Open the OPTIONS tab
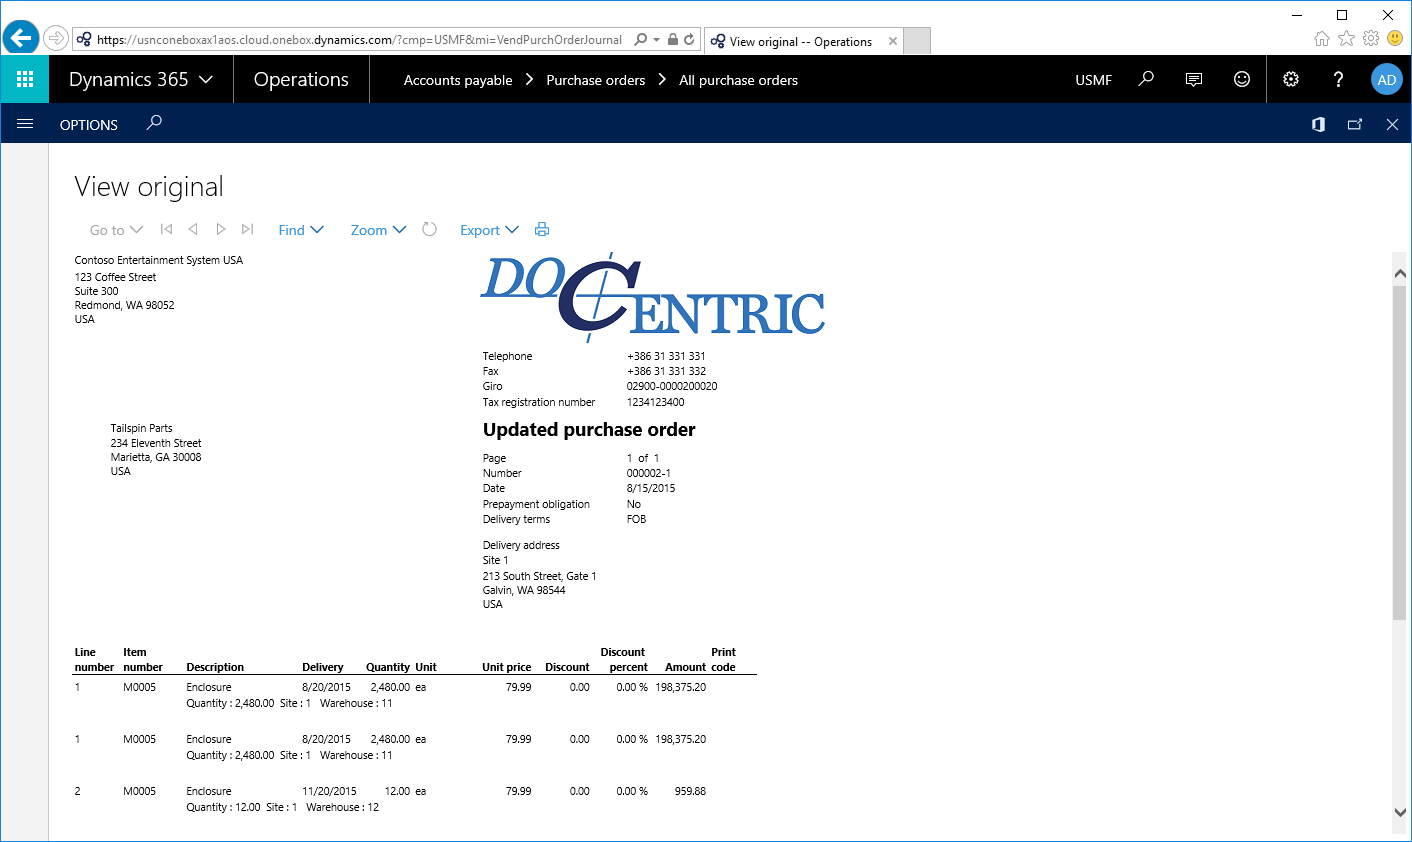 pos(89,125)
